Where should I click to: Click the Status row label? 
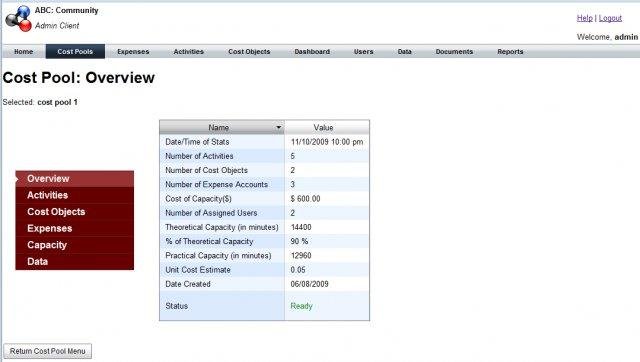[176, 306]
